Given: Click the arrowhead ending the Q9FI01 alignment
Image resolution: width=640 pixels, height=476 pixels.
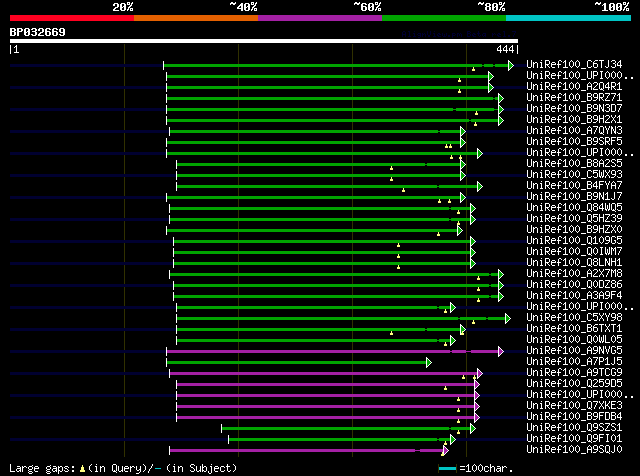Looking at the screenshot, I should pos(453,439).
